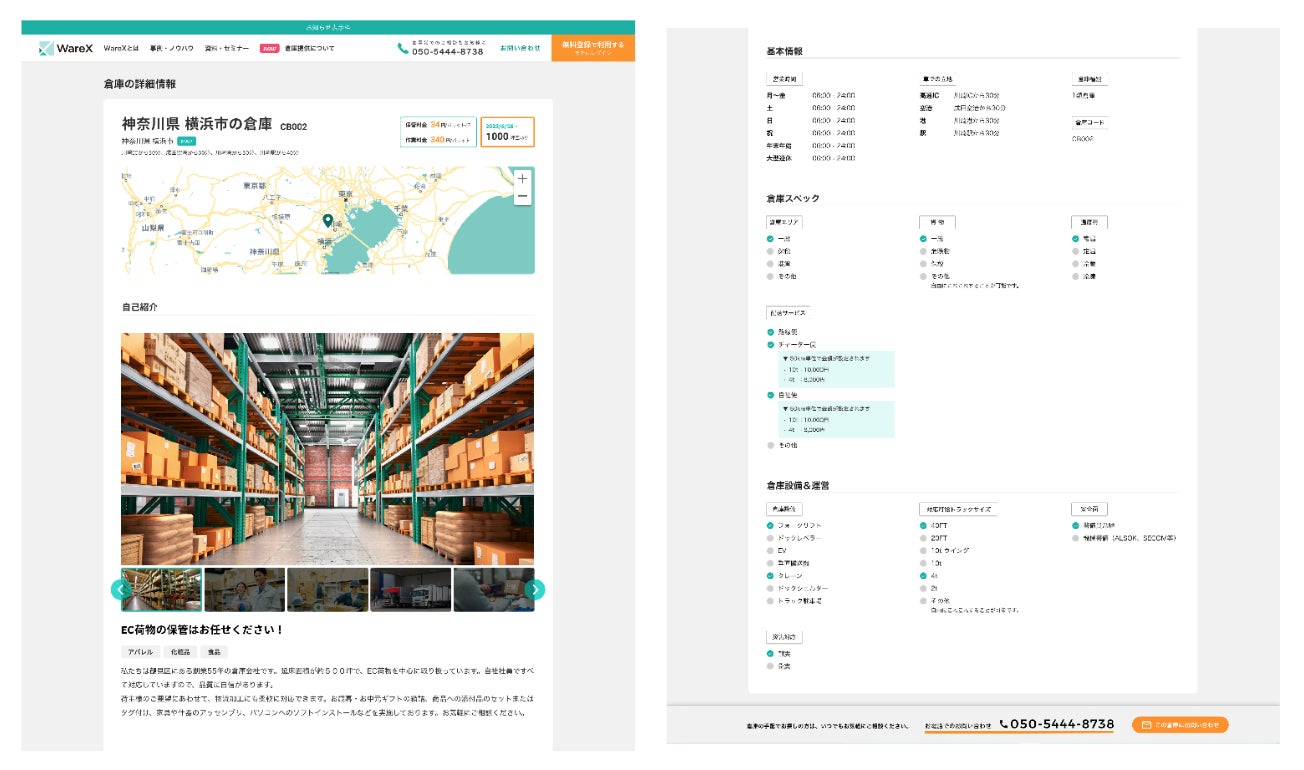Collapse the pricing note under 自社便
The width and height of the screenshot is (1304, 770).
click(x=786, y=408)
